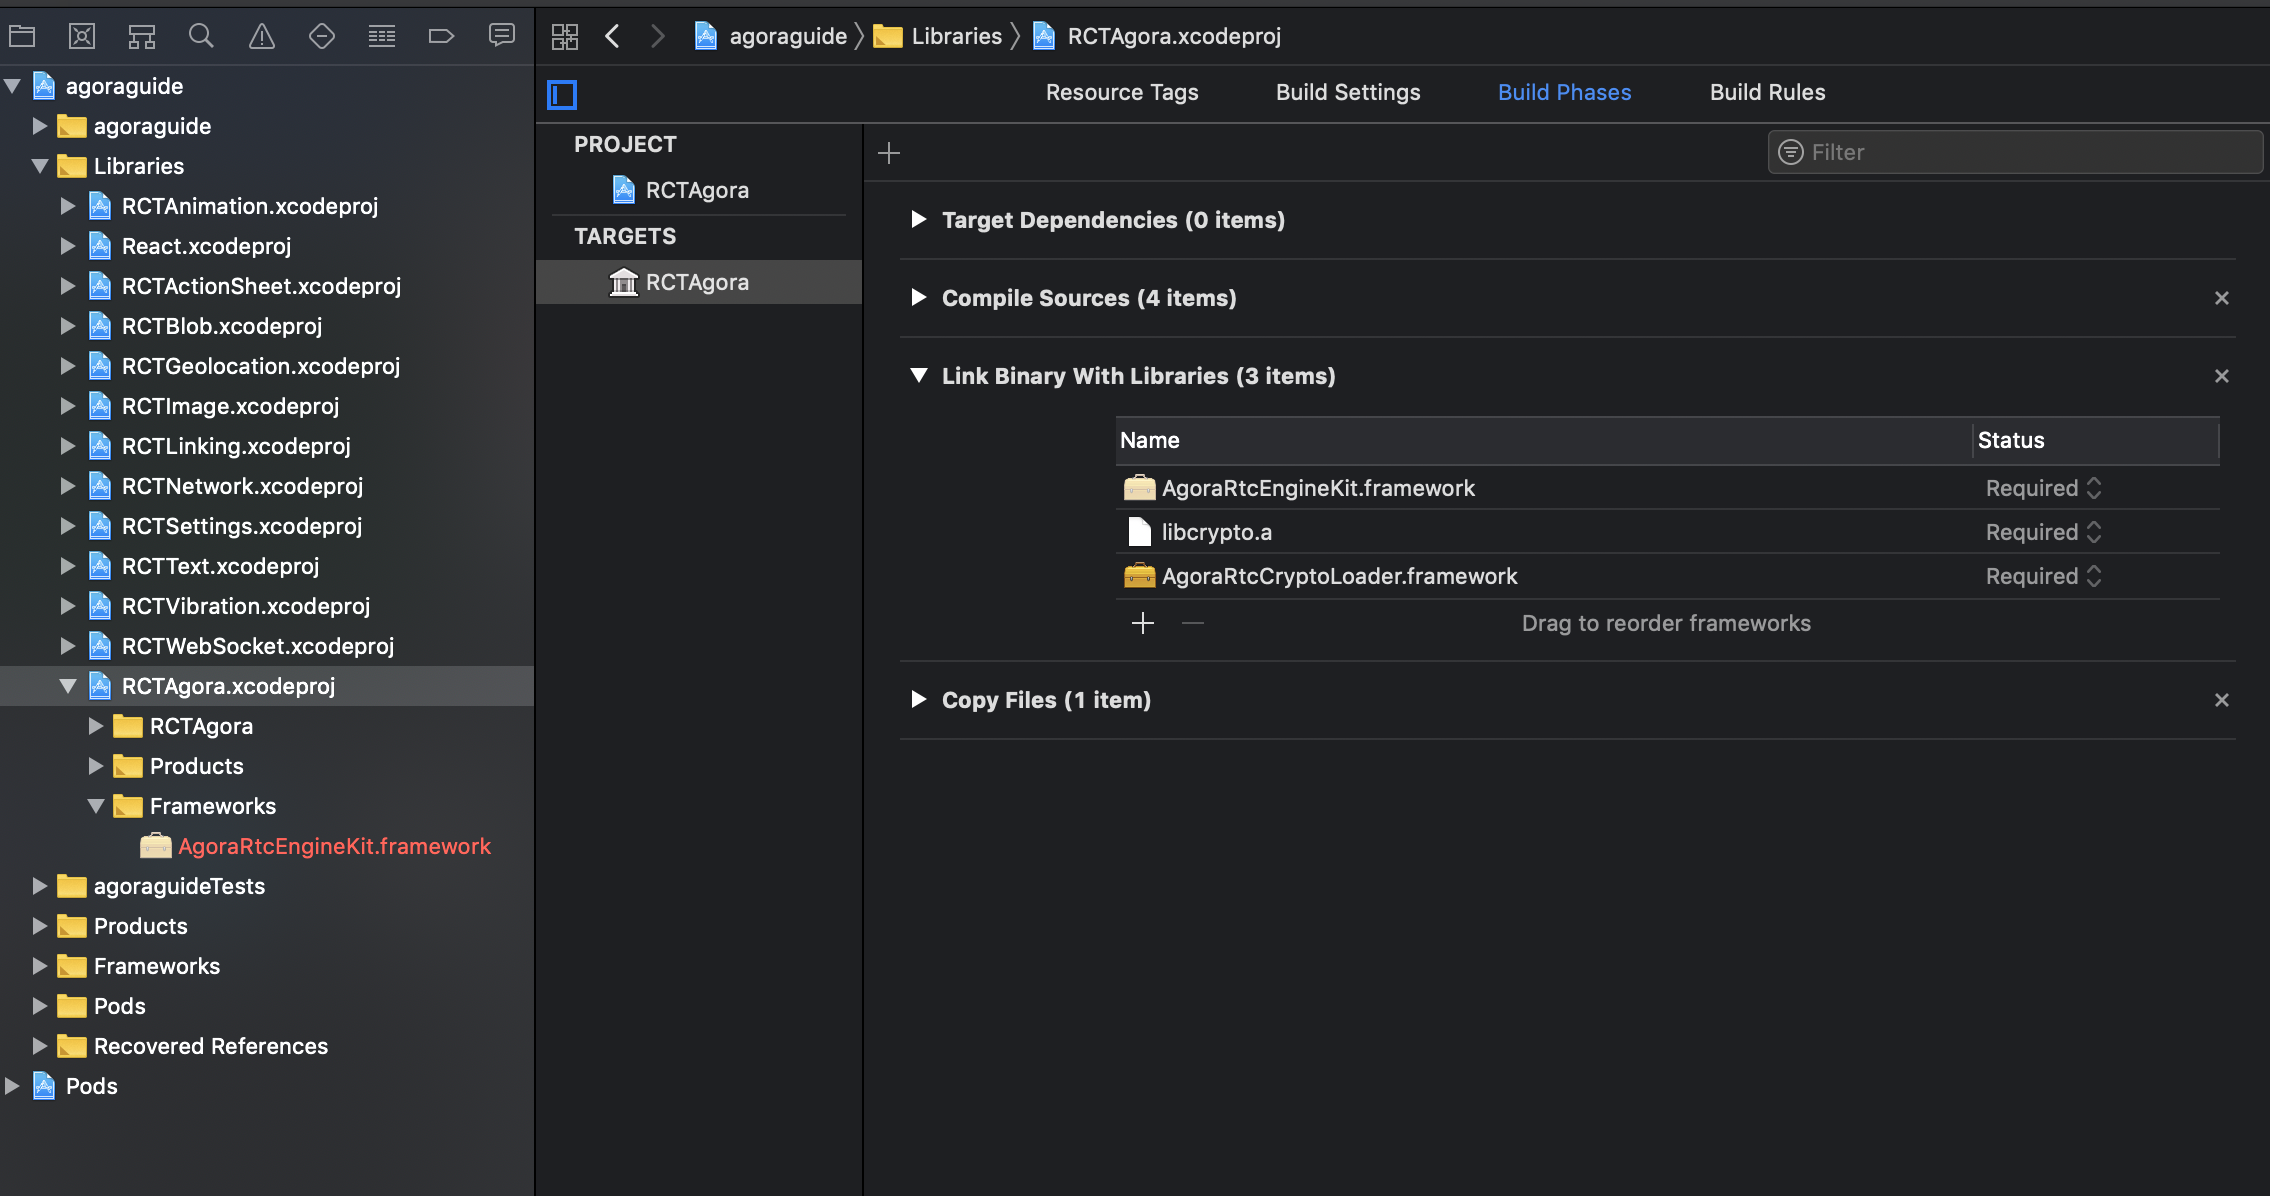This screenshot has width=2270, height=1196.
Task: Select the RCTAgora project entry
Action: tap(697, 190)
